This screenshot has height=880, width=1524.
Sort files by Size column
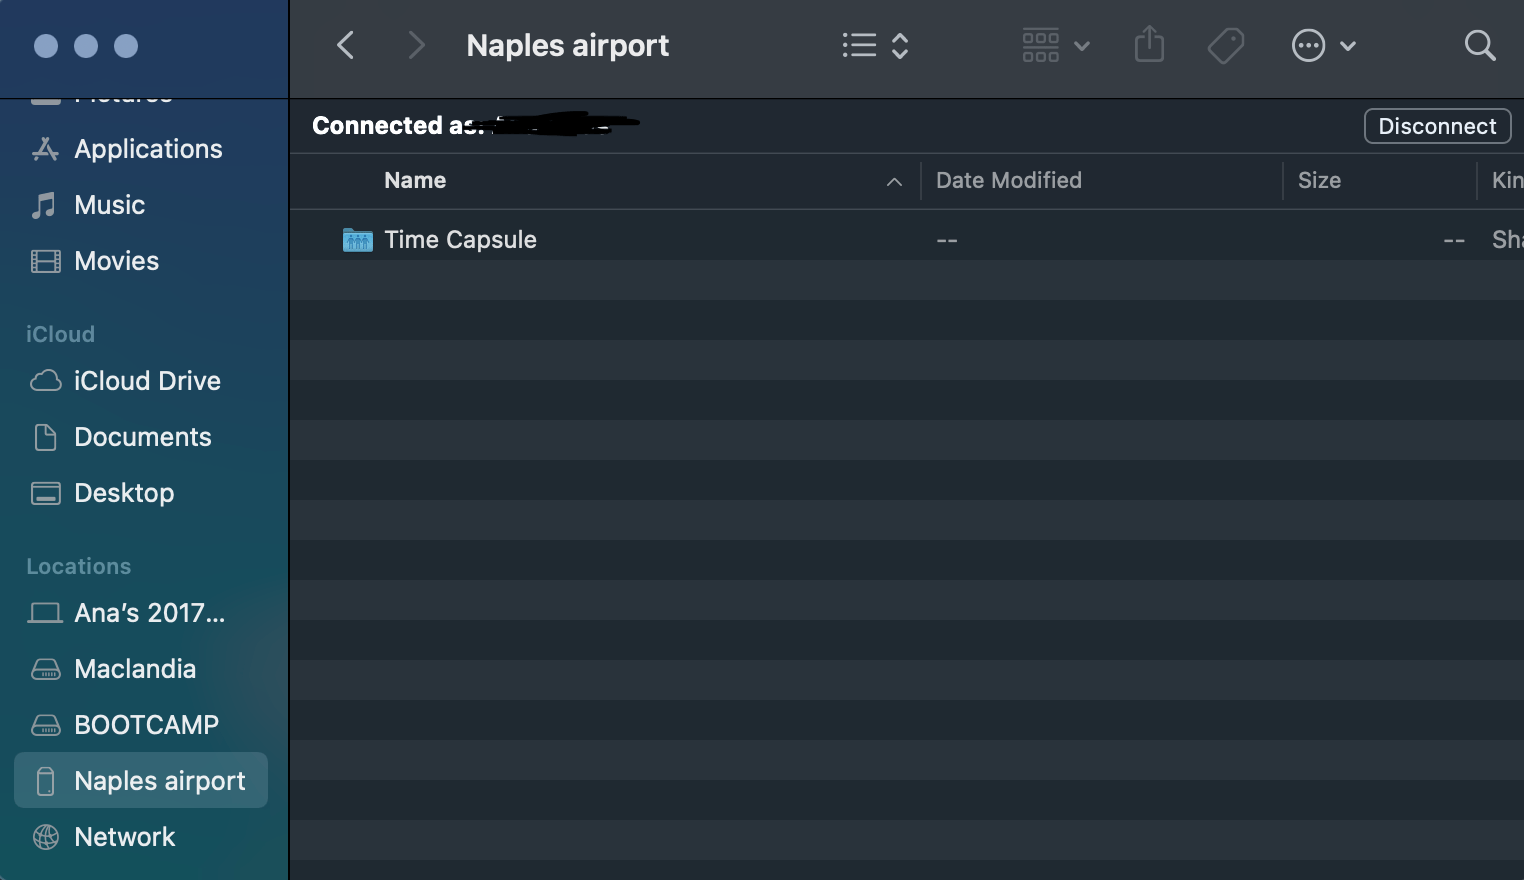coord(1319,181)
